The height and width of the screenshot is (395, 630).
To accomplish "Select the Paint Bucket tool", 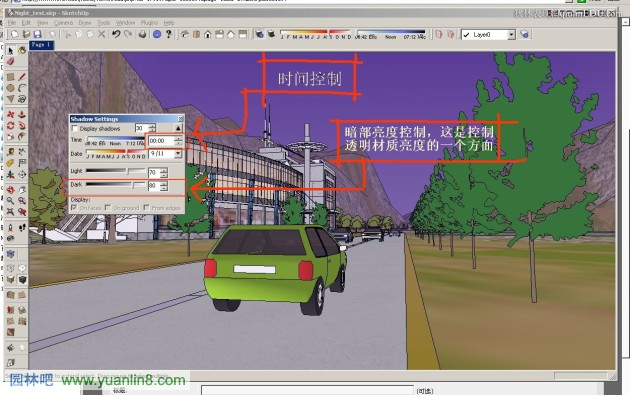I will 22,50.
